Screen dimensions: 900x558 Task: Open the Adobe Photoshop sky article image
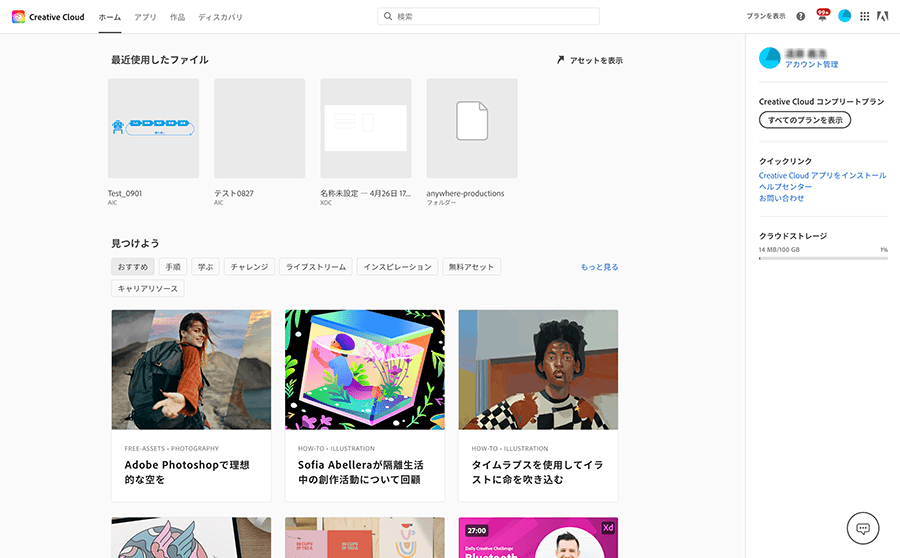[x=191, y=370]
